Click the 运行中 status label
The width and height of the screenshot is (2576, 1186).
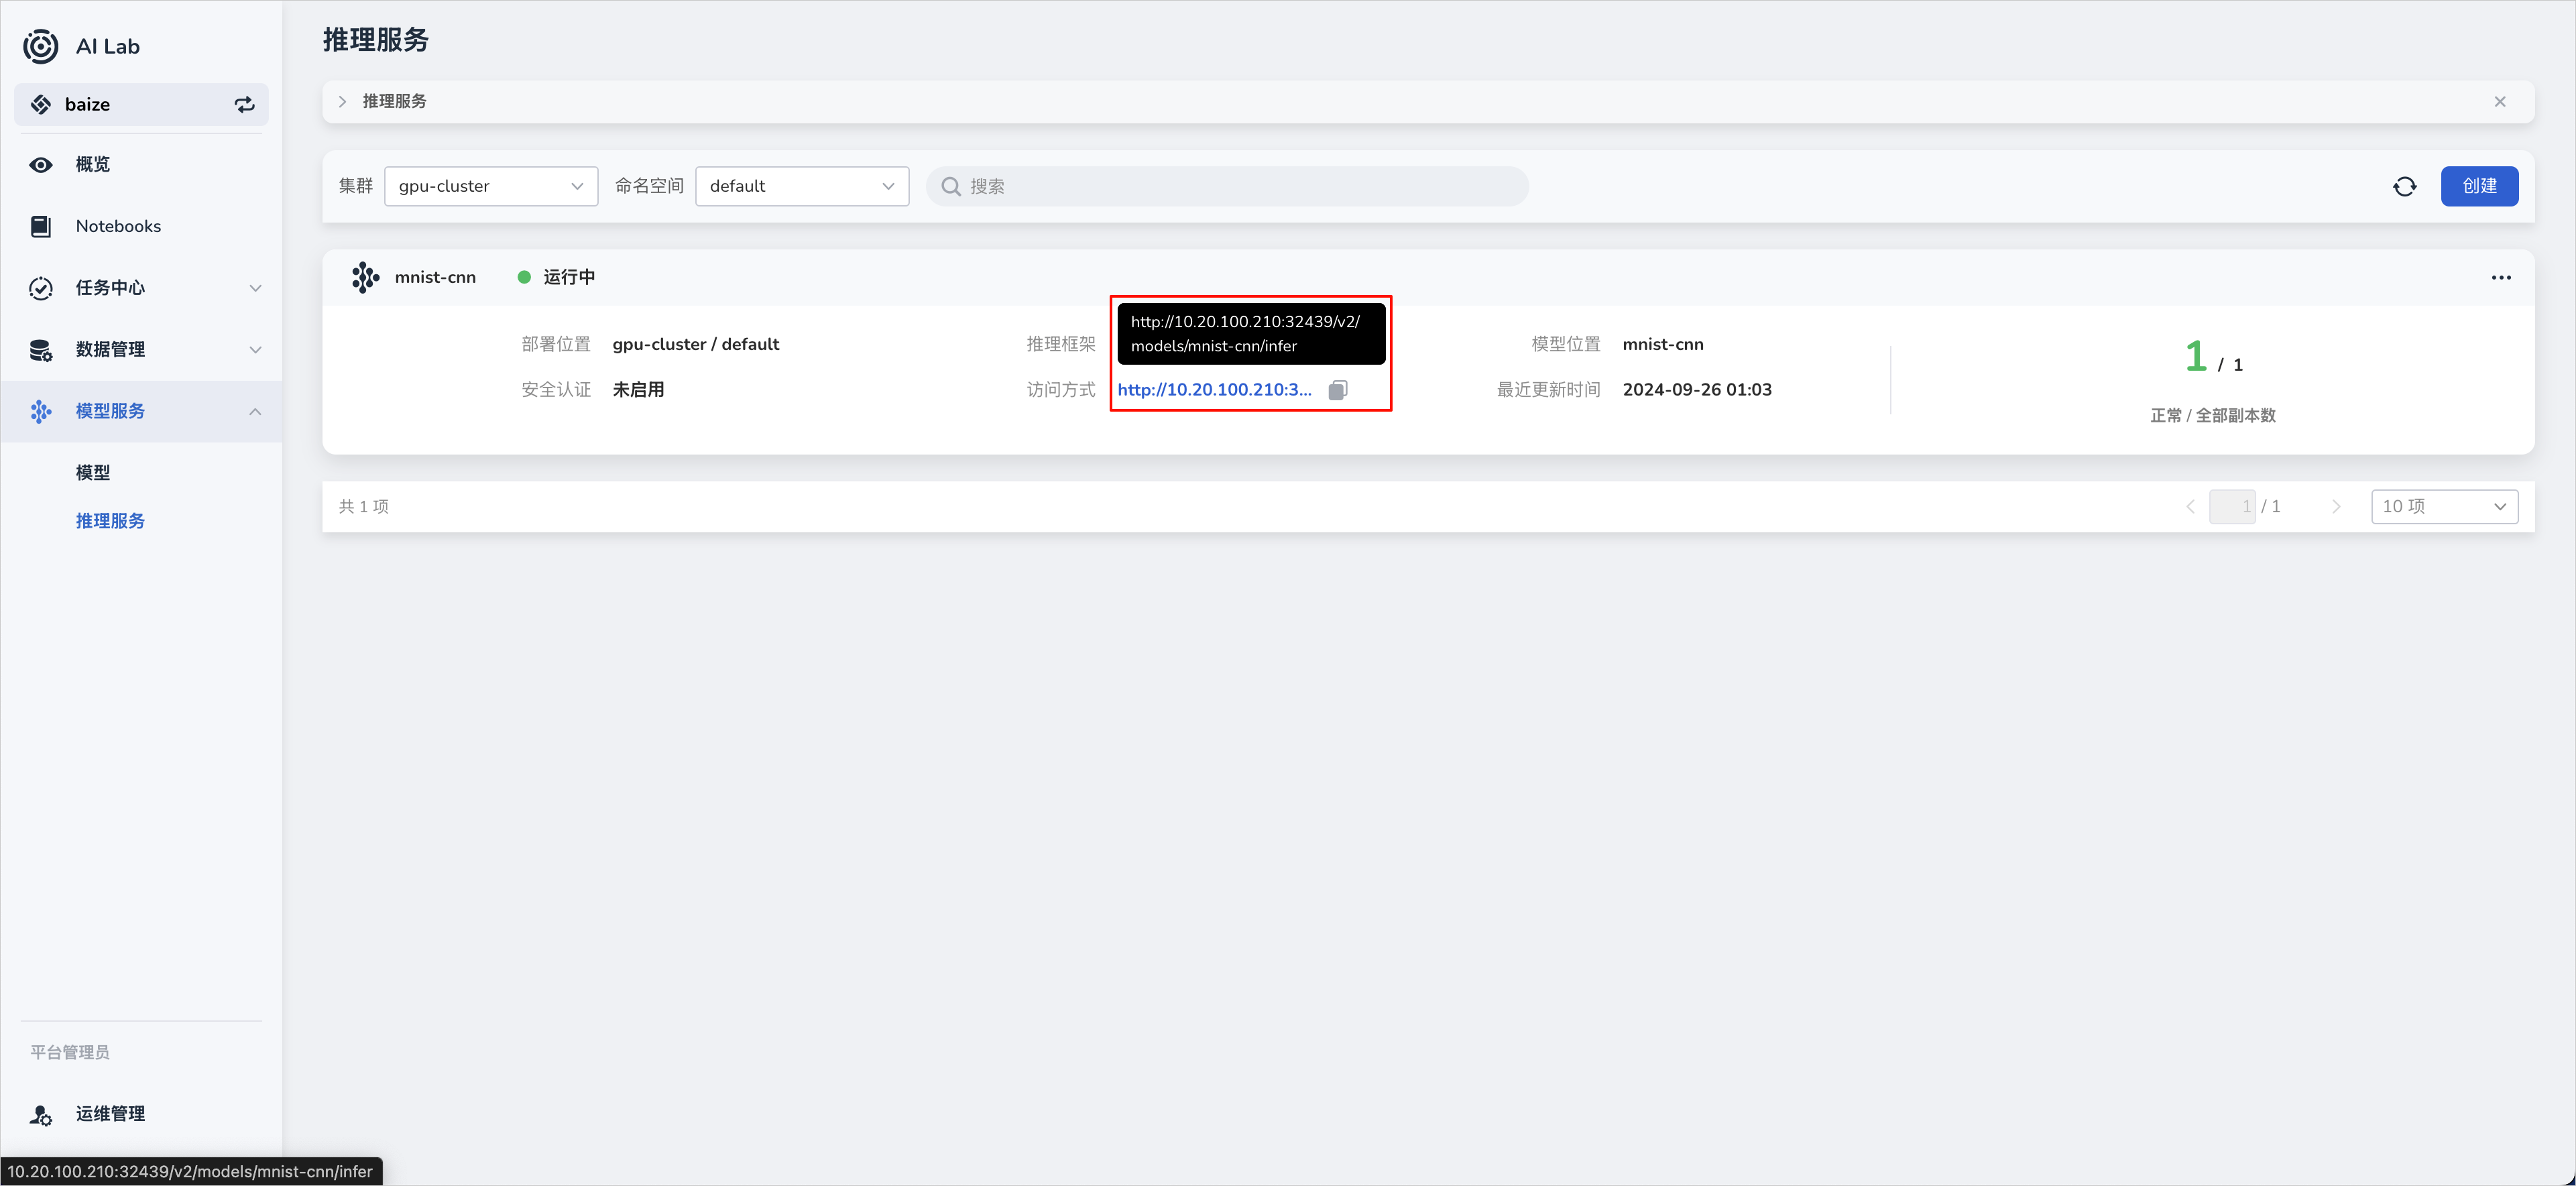(x=569, y=278)
